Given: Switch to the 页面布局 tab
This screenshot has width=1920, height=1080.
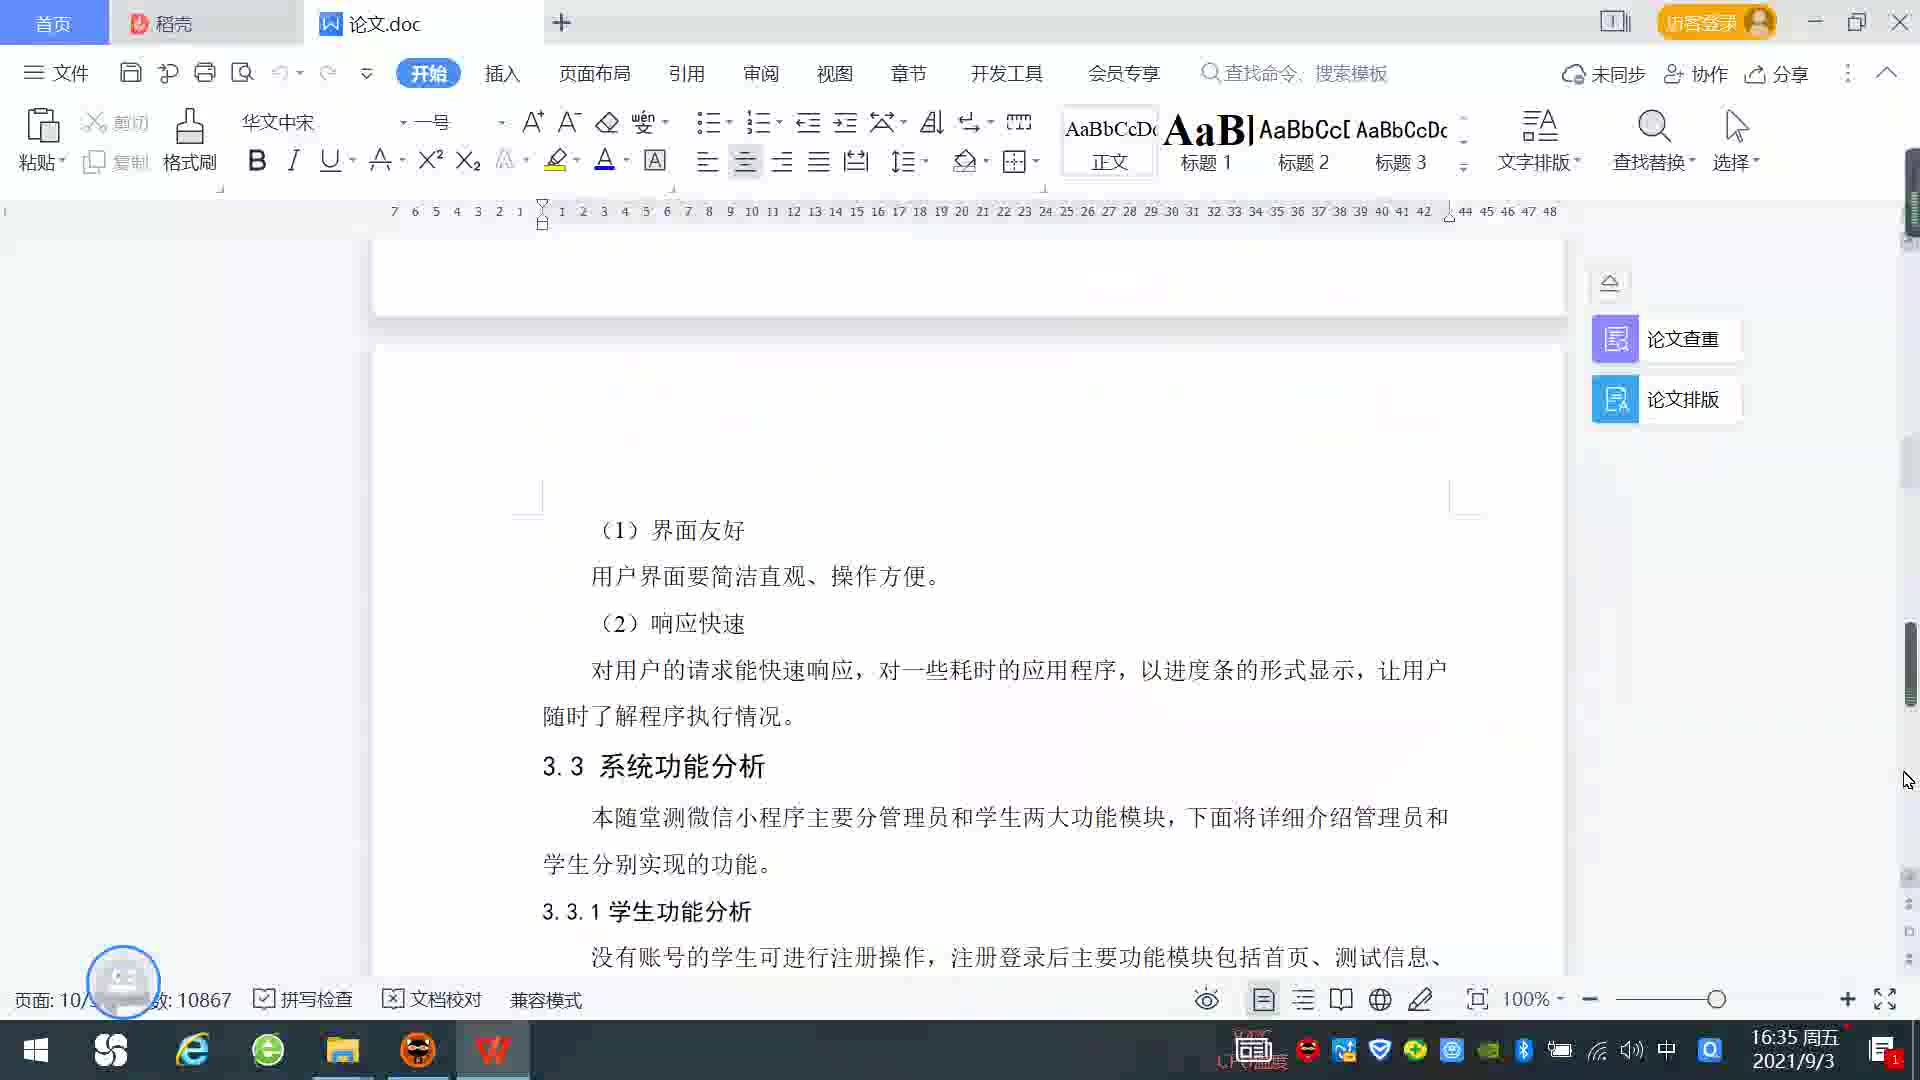Looking at the screenshot, I should [594, 73].
